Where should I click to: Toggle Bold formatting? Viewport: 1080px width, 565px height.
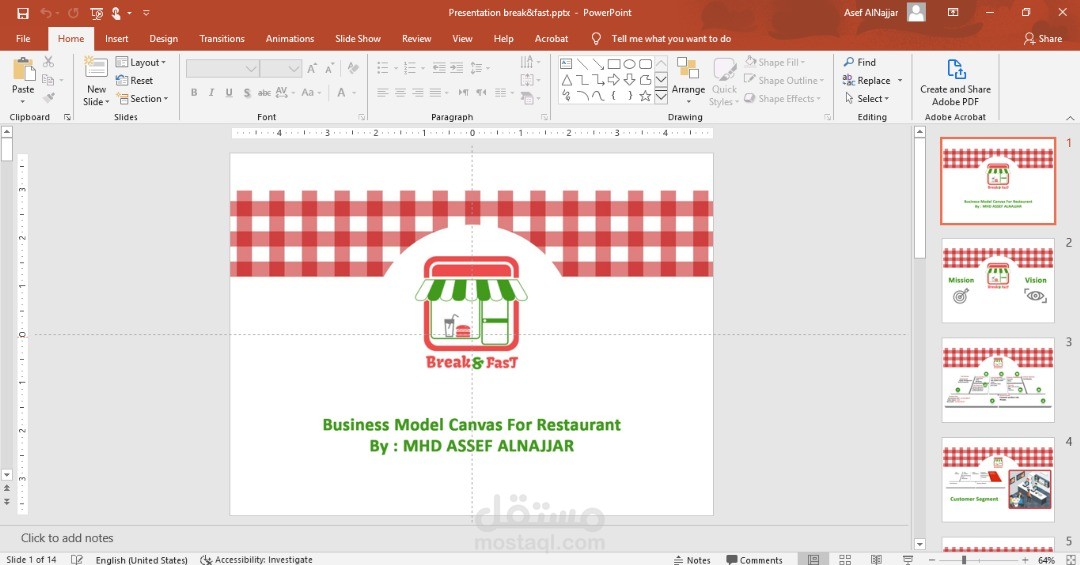pyautogui.click(x=194, y=92)
